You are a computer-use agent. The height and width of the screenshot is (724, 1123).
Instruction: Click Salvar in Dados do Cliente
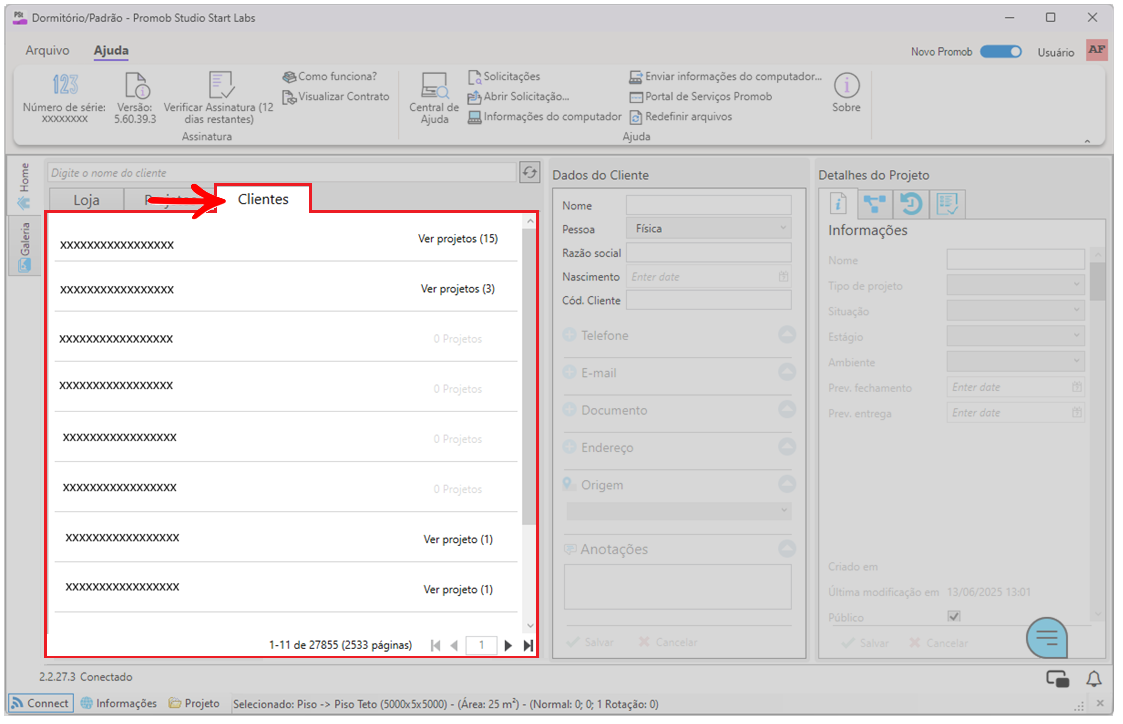click(x=590, y=642)
